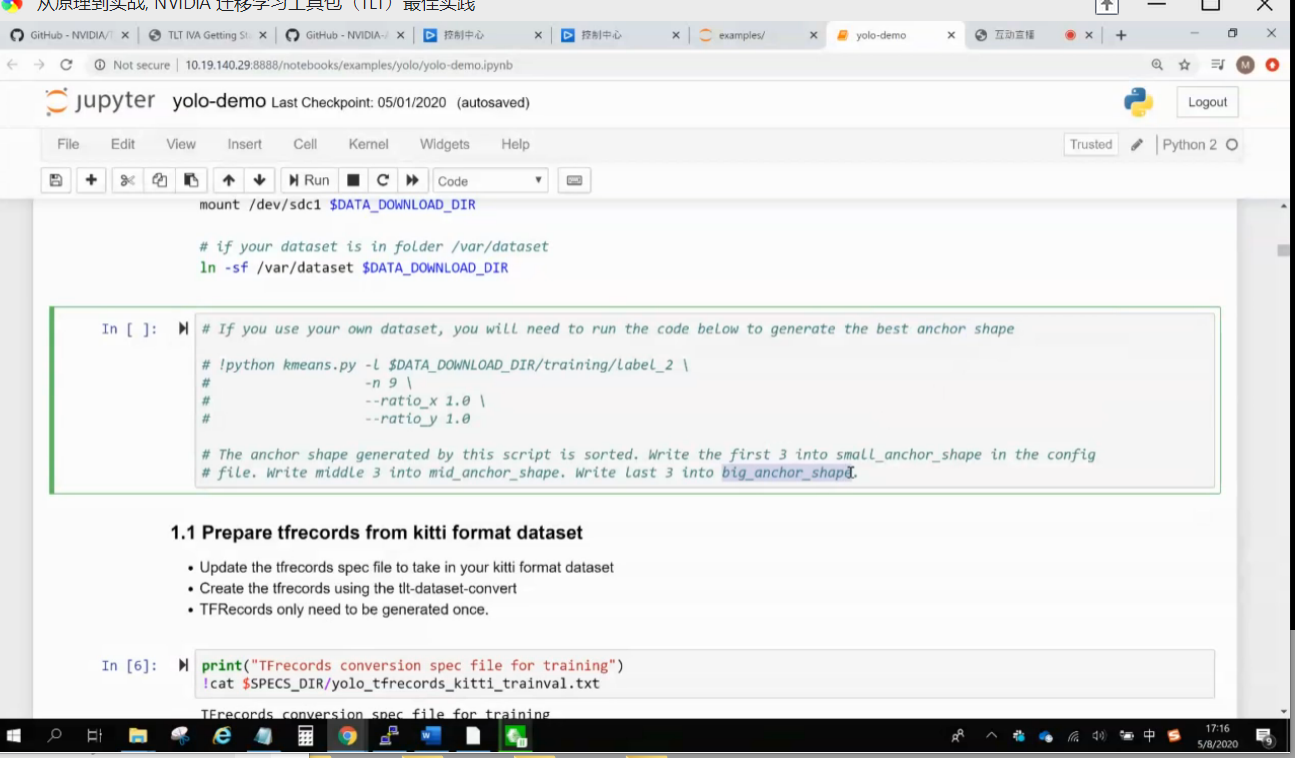The width and height of the screenshot is (1295, 758).
Task: Paste cells below icon in toolbar
Action: click(191, 181)
